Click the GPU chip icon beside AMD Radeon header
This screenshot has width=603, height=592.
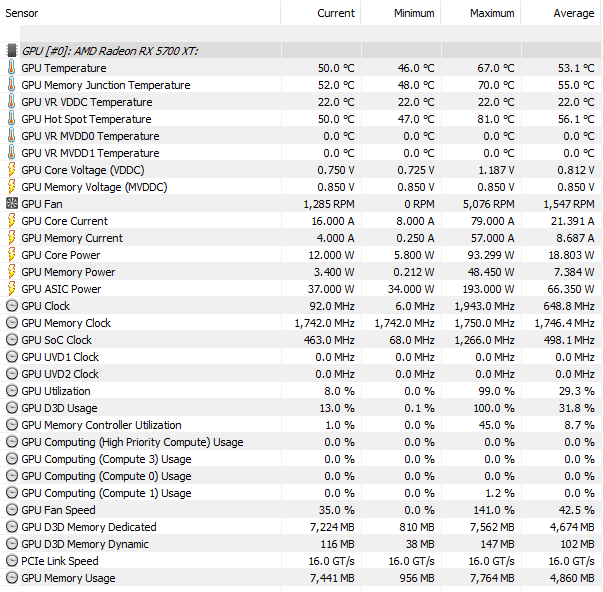click(x=12, y=50)
